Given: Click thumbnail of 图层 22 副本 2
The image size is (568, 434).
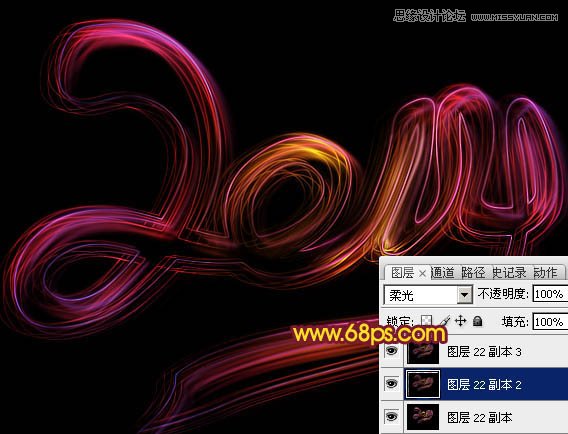Looking at the screenshot, I should 423,384.
